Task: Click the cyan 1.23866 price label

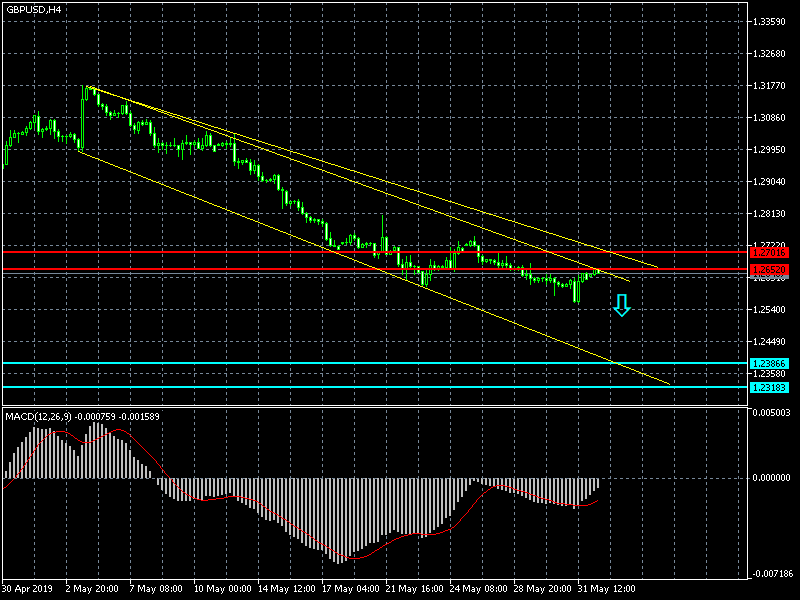Action: 769,363
